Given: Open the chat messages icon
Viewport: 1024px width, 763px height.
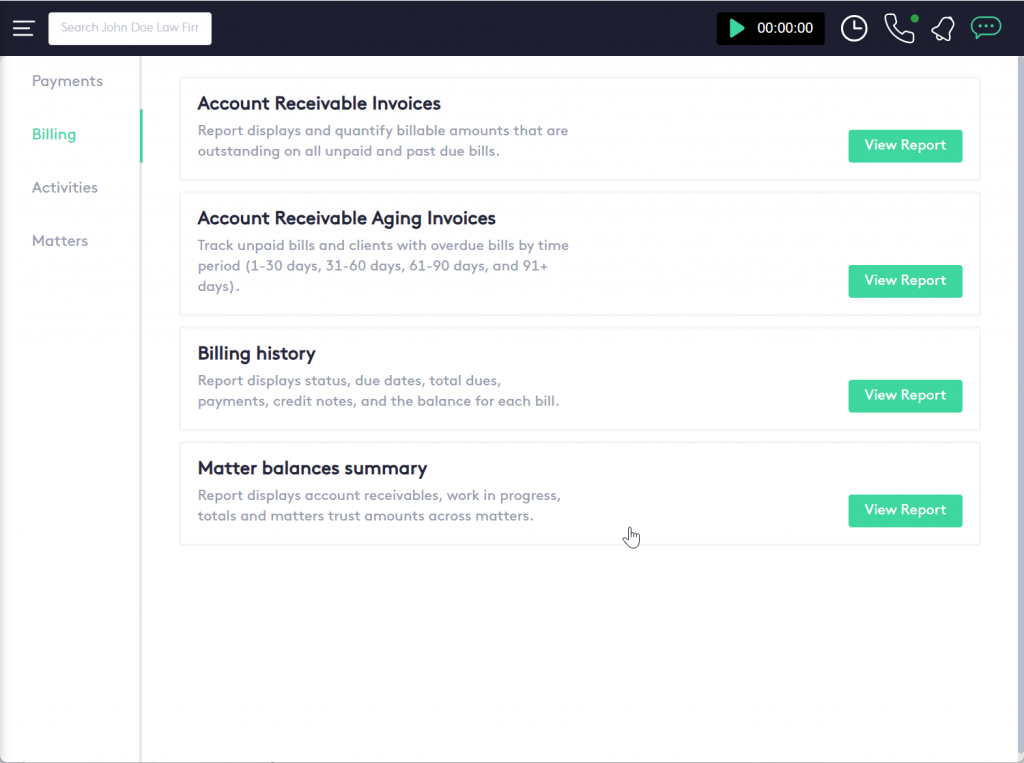Looking at the screenshot, I should [986, 28].
